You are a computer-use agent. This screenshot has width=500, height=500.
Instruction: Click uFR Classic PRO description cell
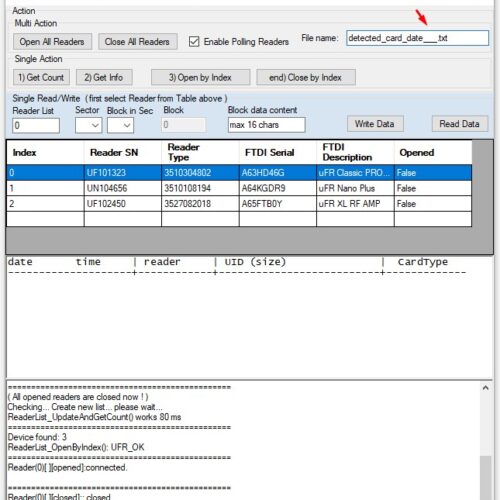tap(355, 173)
